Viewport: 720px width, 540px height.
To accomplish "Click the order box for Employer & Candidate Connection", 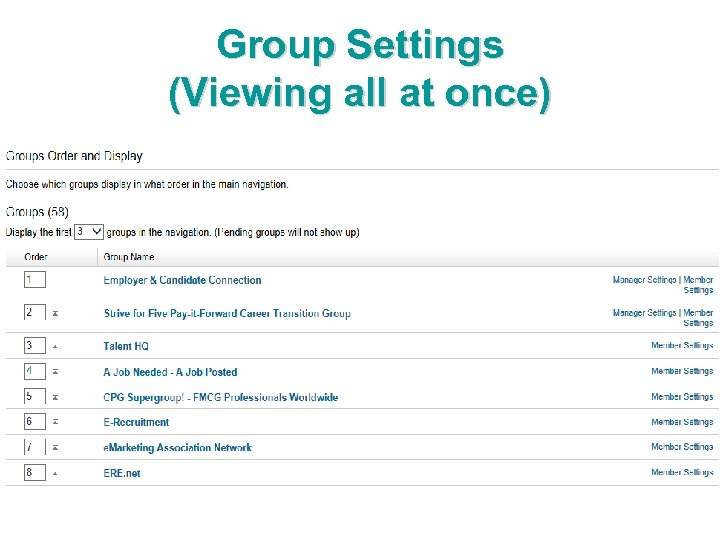I will (x=35, y=280).
